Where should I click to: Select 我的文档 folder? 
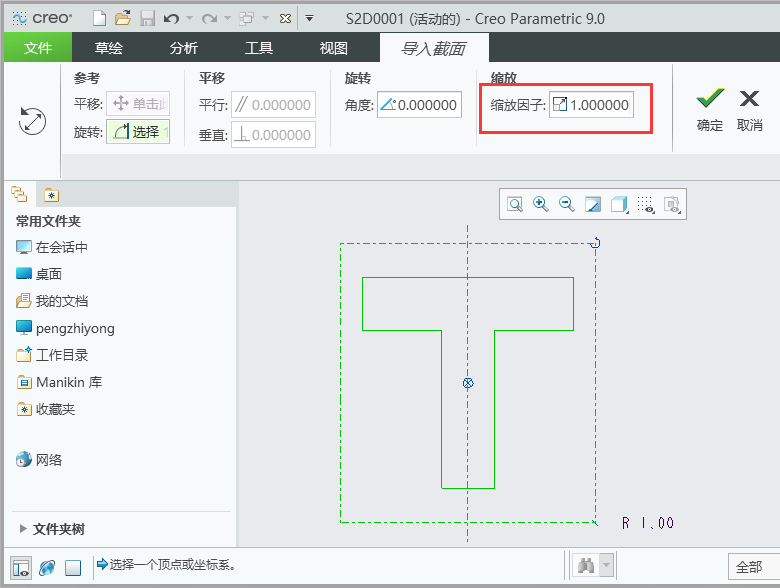point(52,301)
